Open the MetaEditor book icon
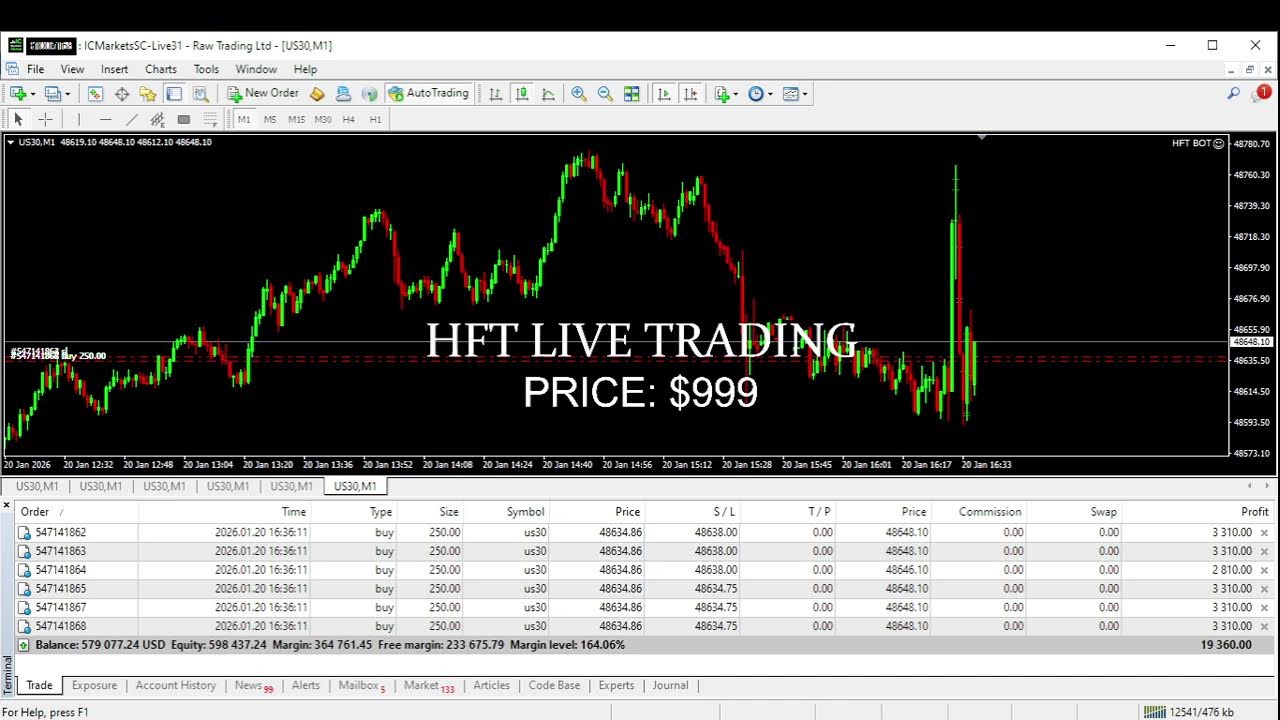Image resolution: width=1280 pixels, height=720 pixels. (x=317, y=93)
